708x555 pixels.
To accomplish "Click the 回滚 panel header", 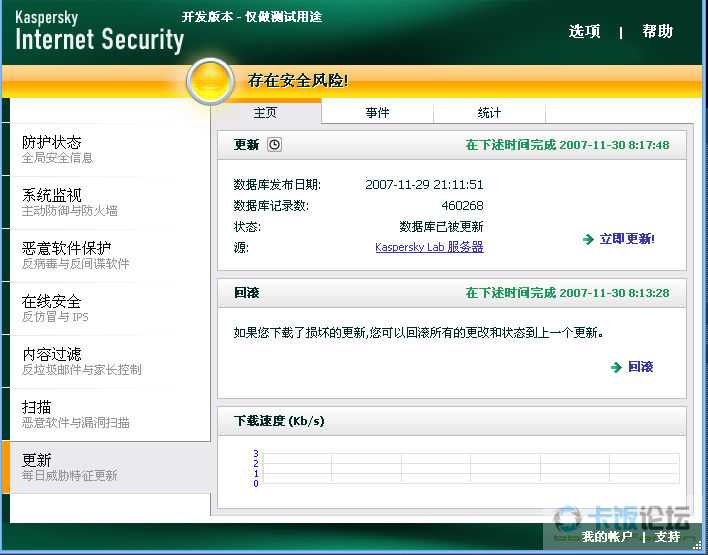I will pos(452,293).
